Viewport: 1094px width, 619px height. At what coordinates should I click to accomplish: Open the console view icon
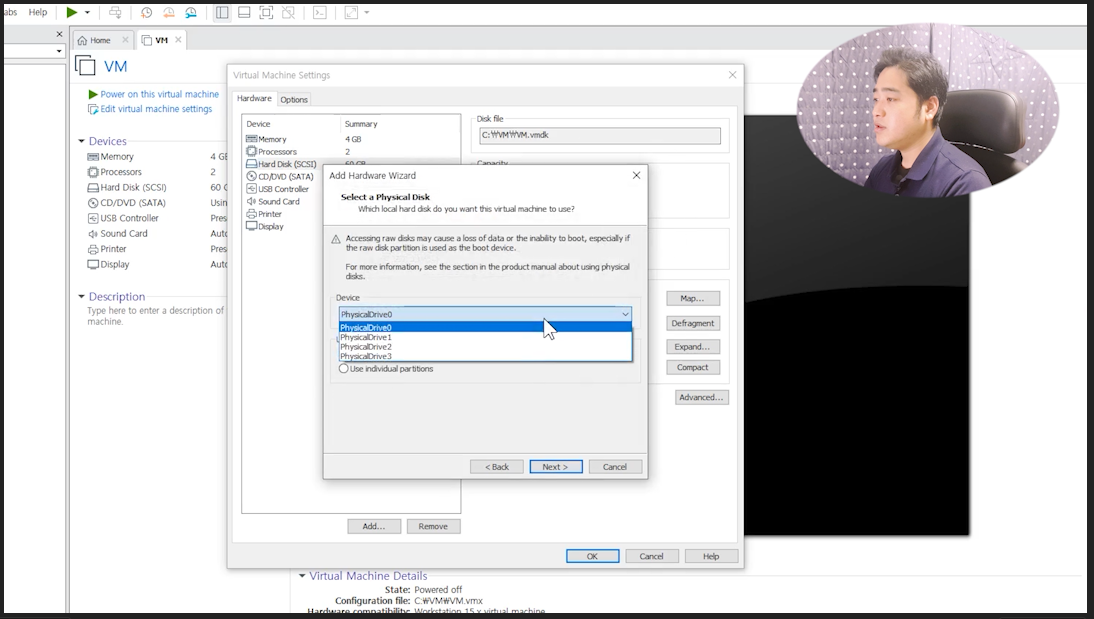(320, 13)
